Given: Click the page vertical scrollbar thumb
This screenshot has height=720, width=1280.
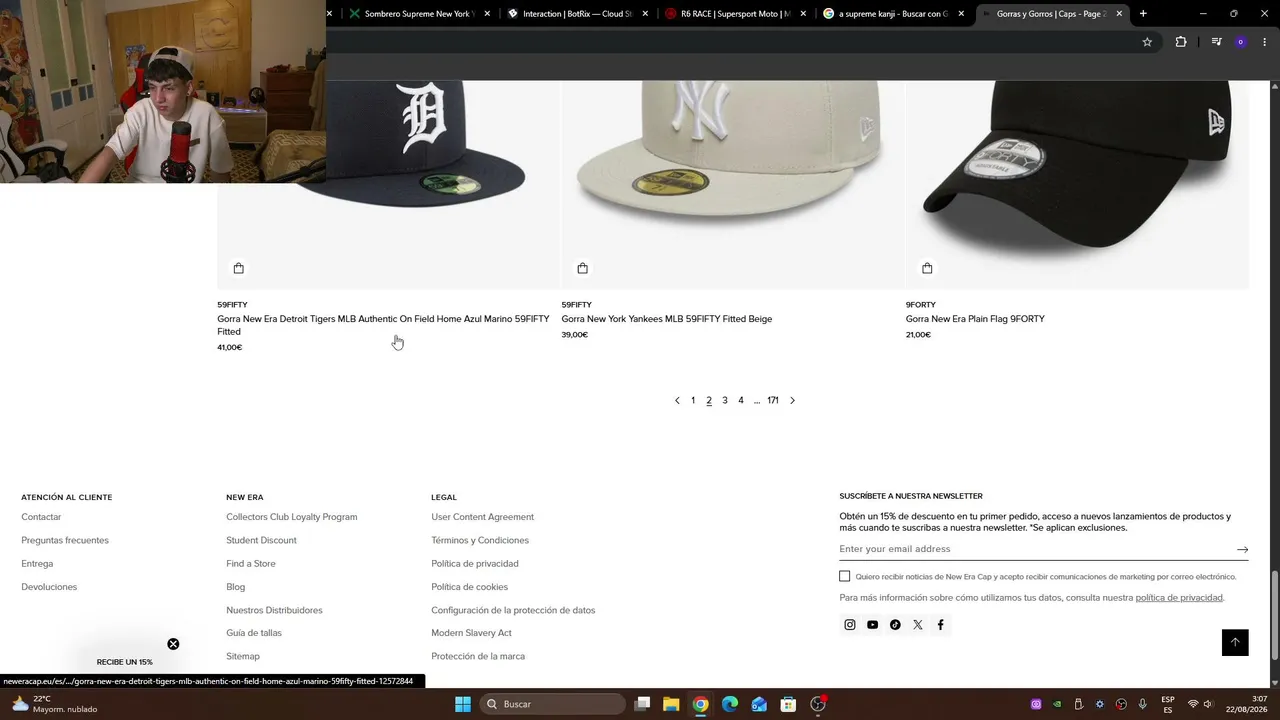Looking at the screenshot, I should (1274, 615).
